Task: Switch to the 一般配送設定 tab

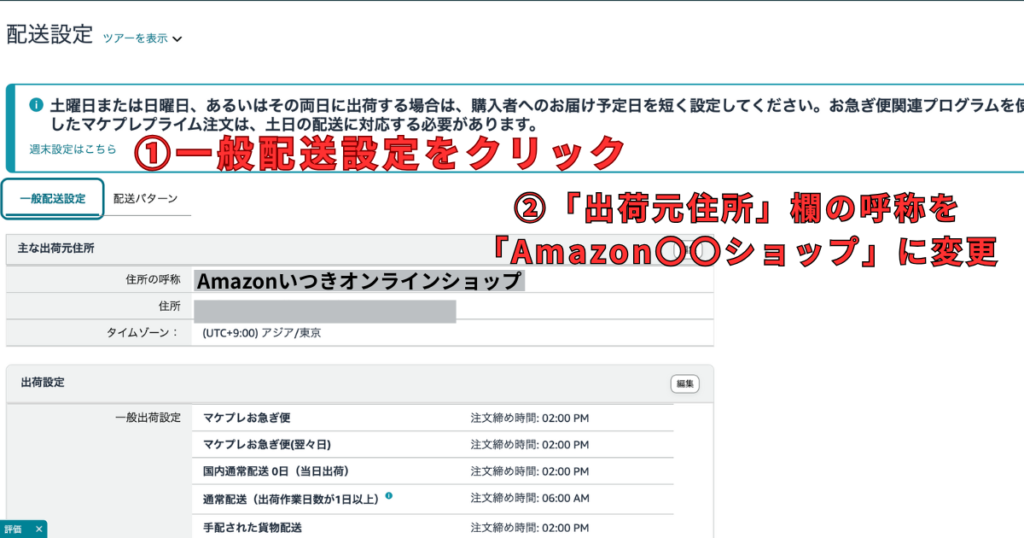Action: click(x=53, y=199)
